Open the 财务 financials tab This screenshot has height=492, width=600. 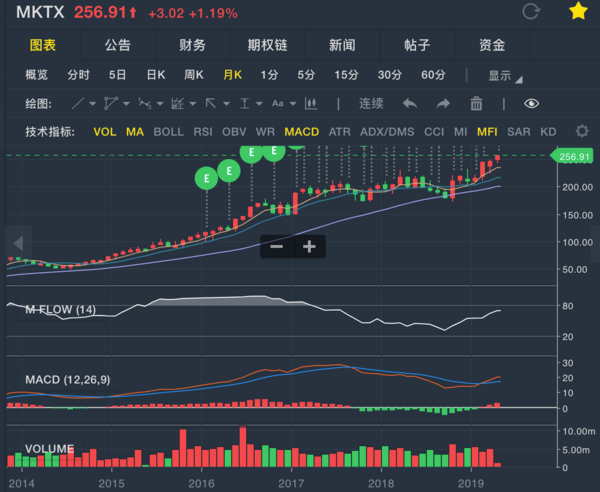(x=192, y=45)
